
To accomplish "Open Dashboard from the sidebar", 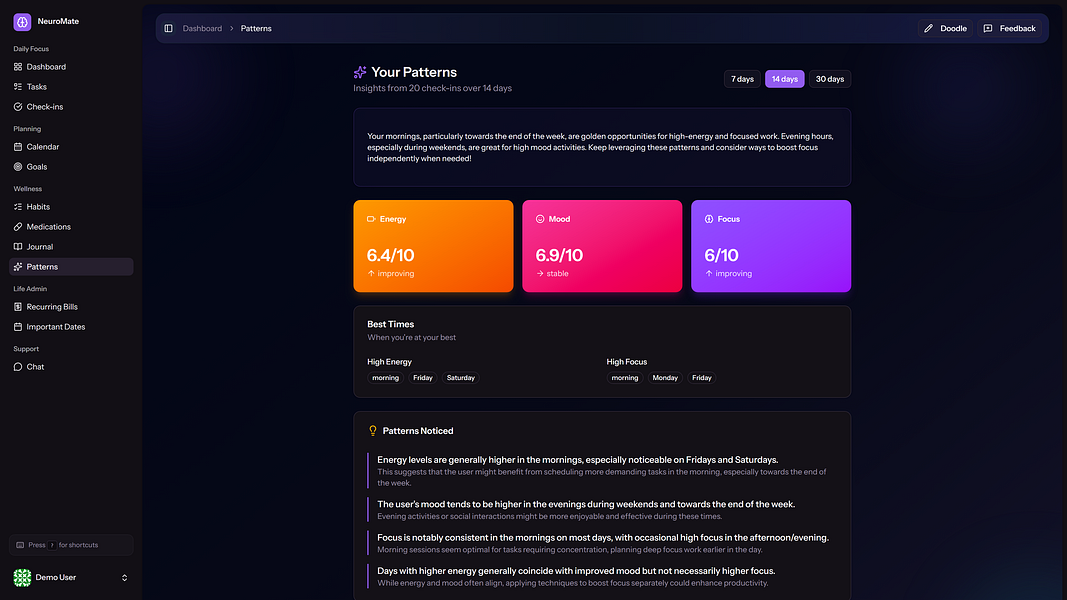I will pos(71,67).
